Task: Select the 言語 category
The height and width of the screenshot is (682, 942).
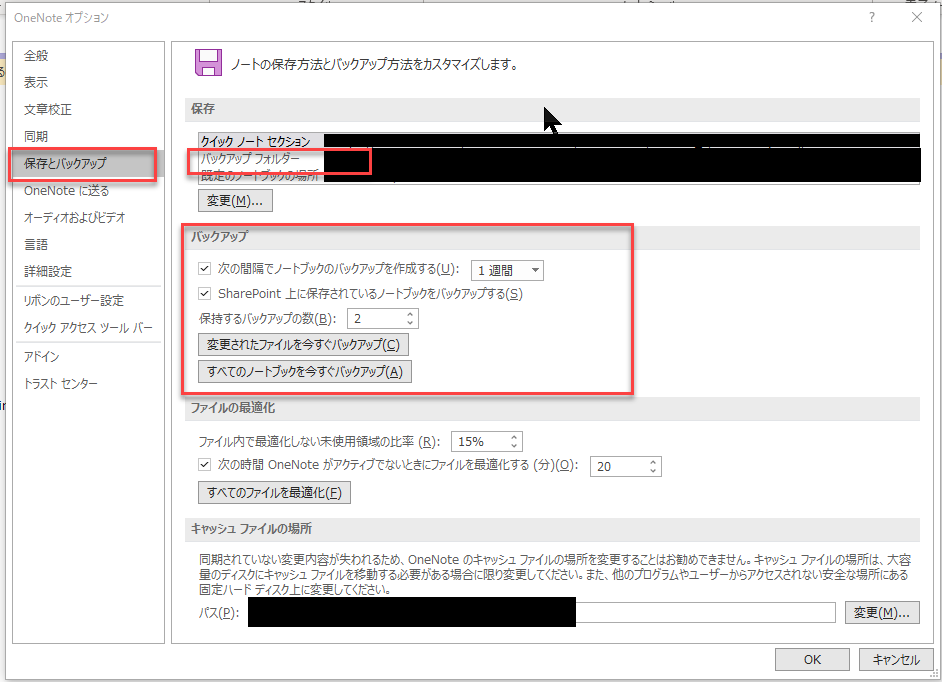Action: coord(36,245)
